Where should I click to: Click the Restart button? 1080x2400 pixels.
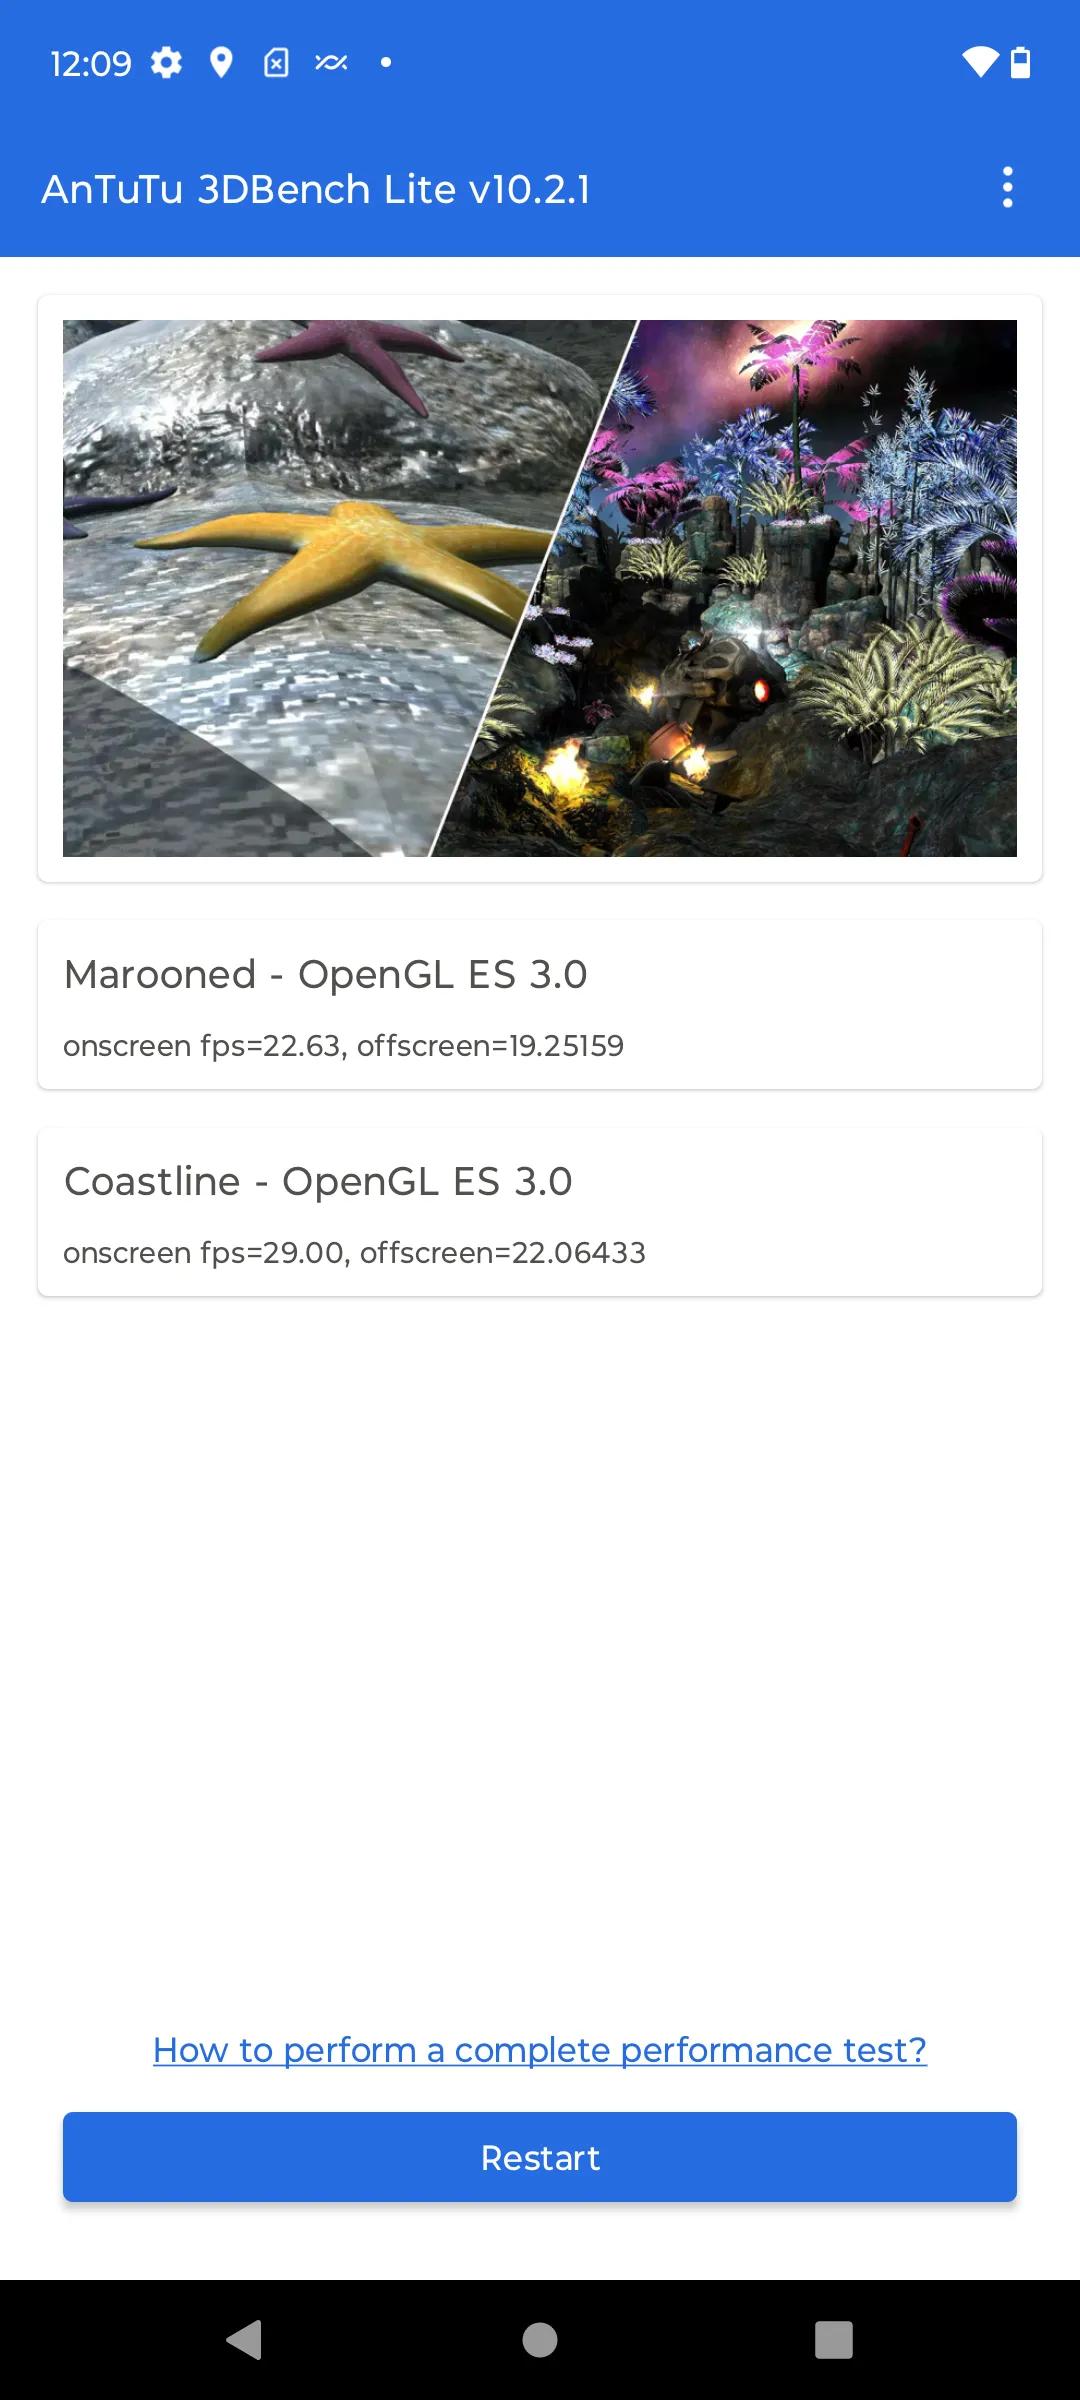point(540,2157)
